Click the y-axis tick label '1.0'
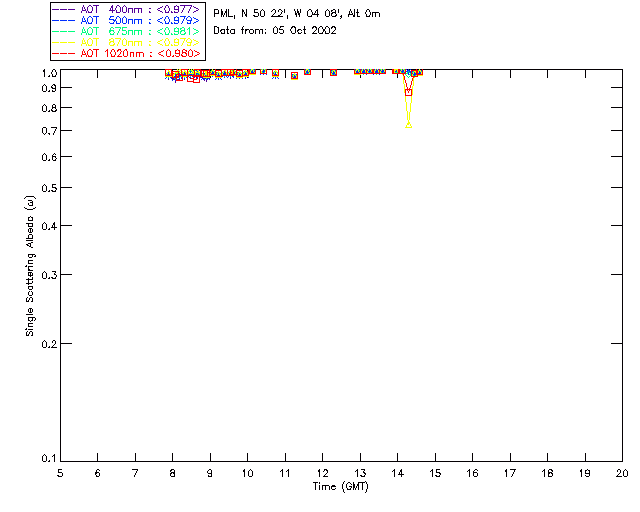Screen dimensions: 640x512 49,73
